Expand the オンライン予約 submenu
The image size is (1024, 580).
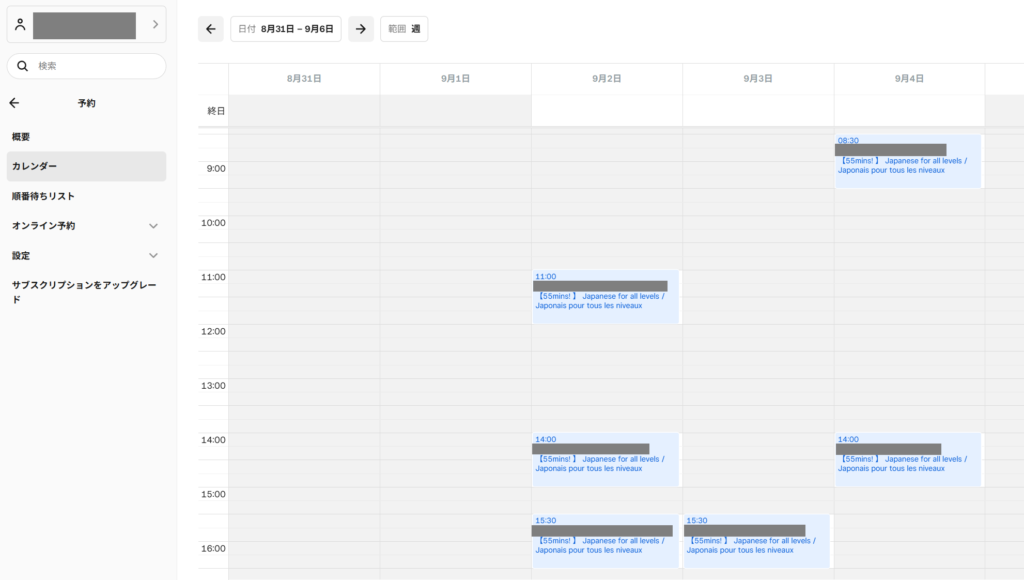(x=153, y=226)
